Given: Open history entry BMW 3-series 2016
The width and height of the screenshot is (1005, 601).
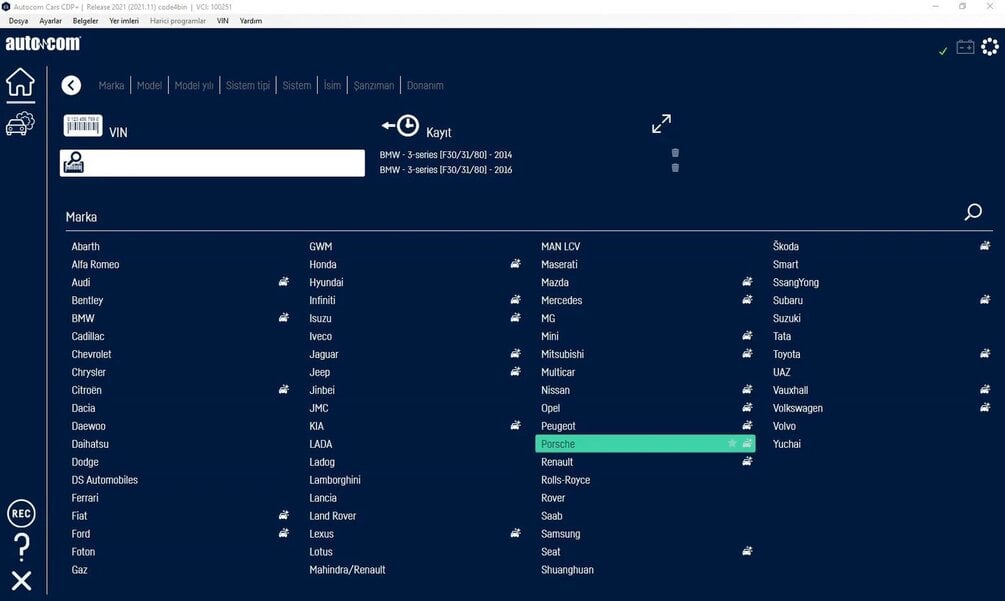Looking at the screenshot, I should tap(445, 170).
